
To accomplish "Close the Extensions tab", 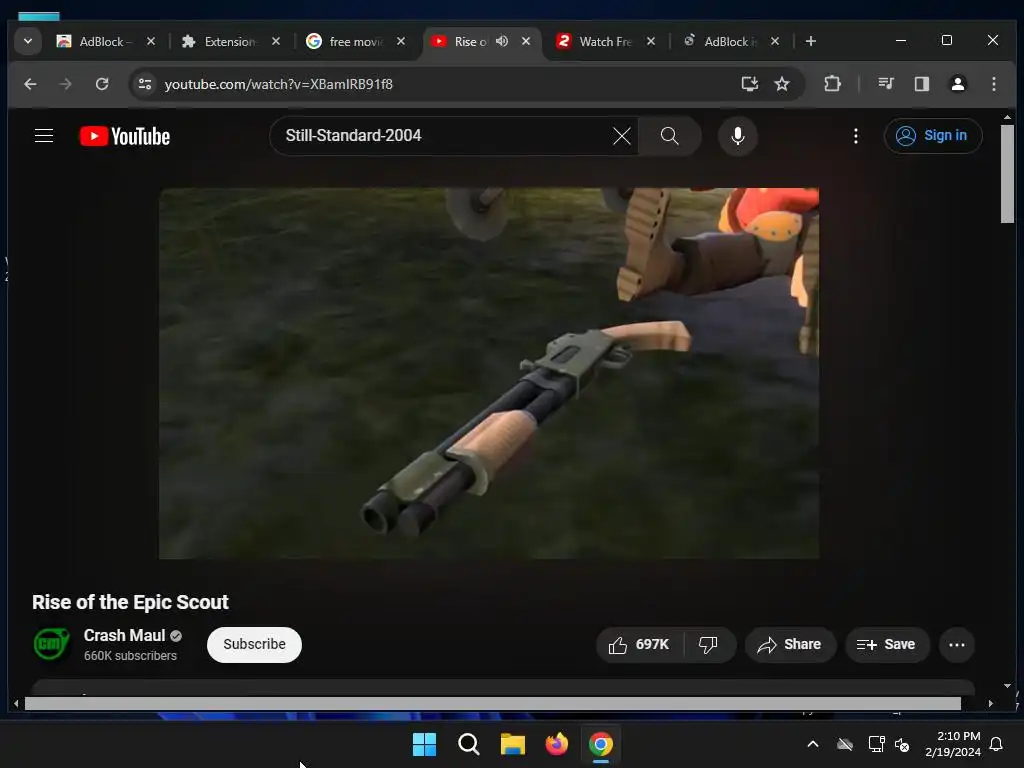I will pyautogui.click(x=276, y=41).
